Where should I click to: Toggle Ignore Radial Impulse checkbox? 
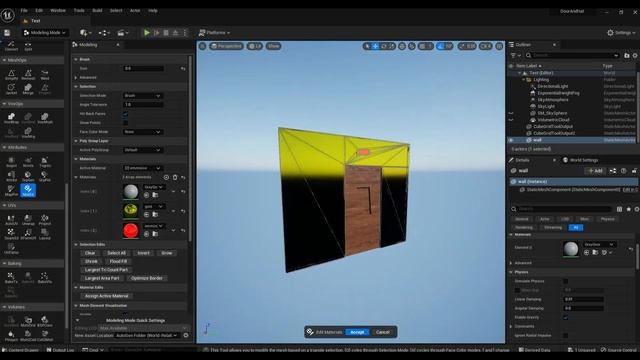coord(565,336)
